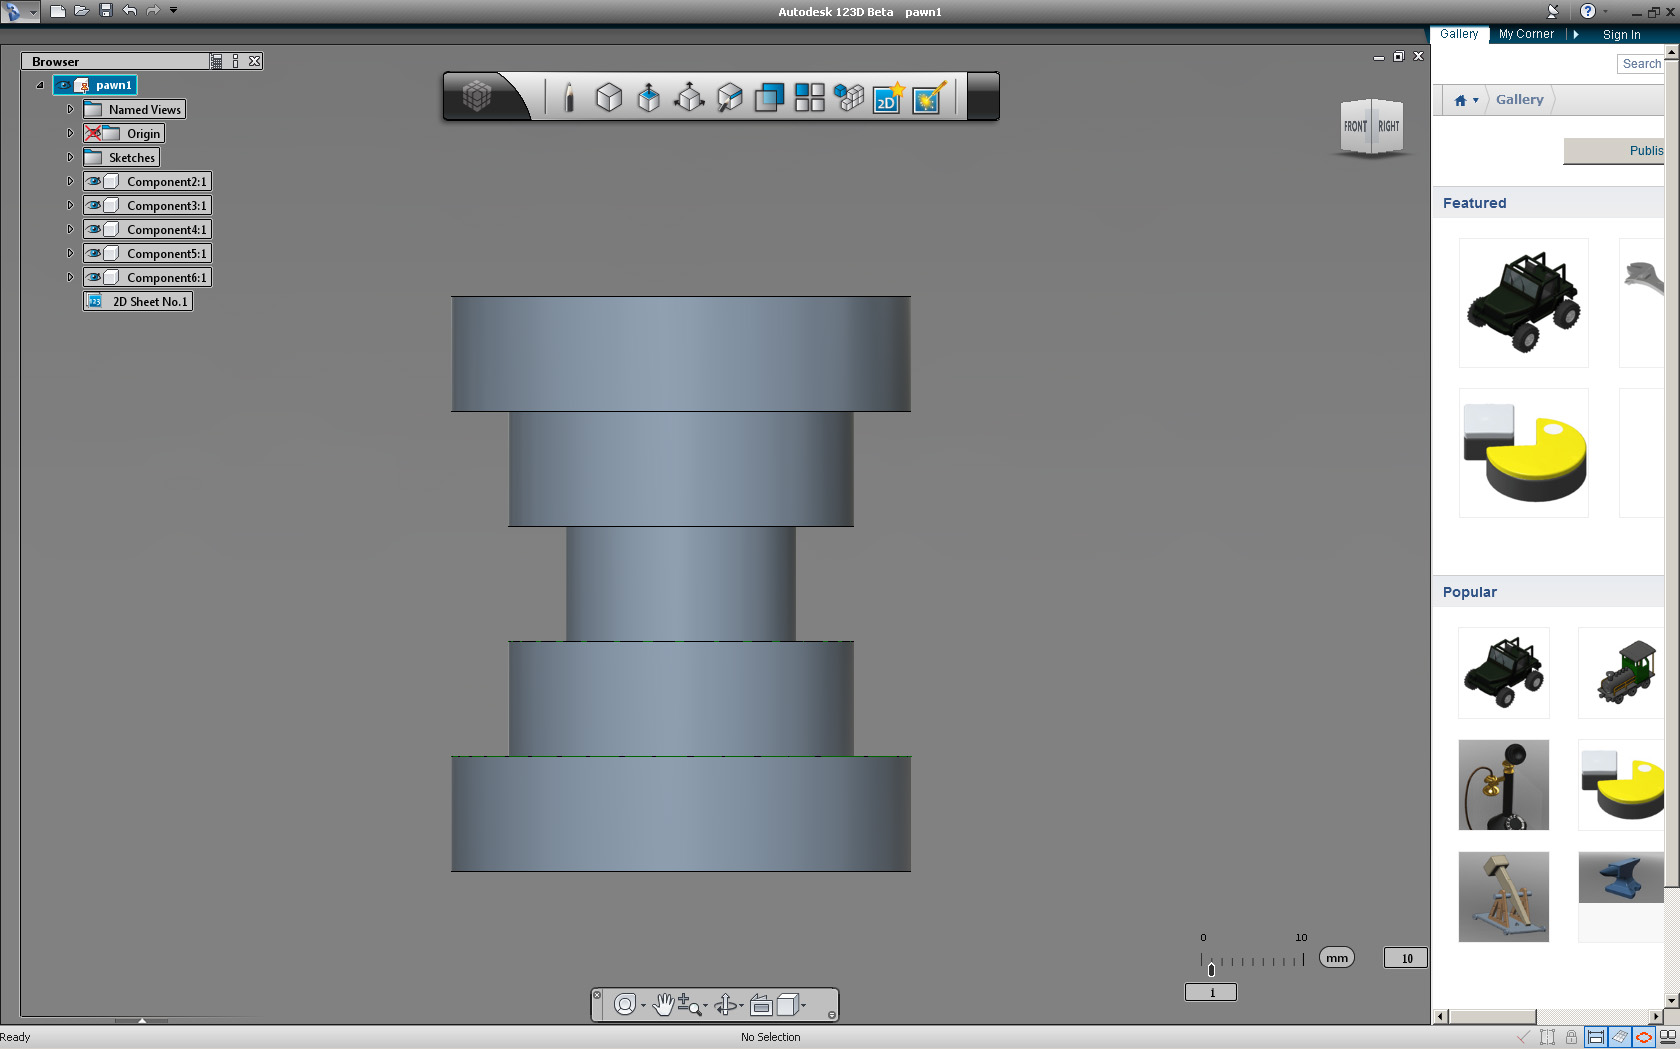The image size is (1680, 1050).
Task: Click the New document icon
Action: click(58, 11)
